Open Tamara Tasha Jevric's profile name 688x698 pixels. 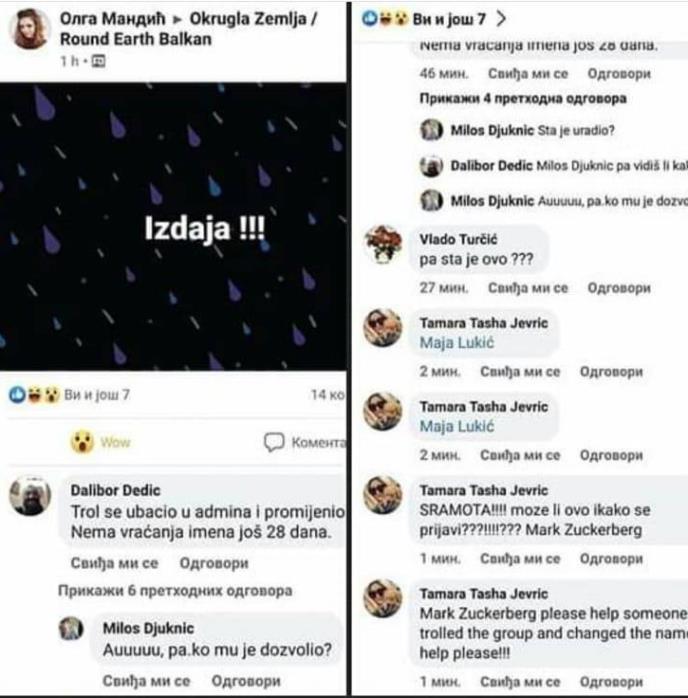tap(483, 323)
